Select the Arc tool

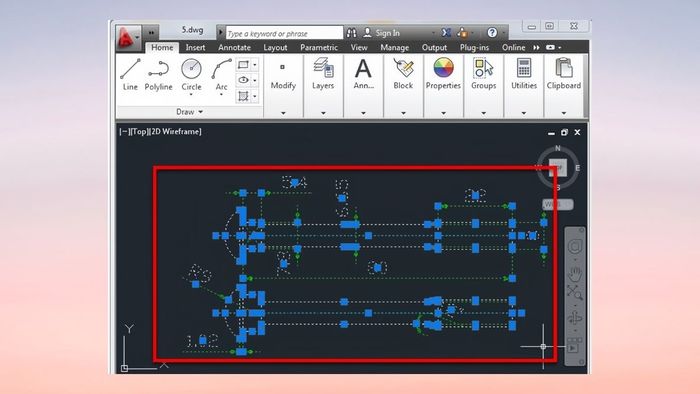tap(221, 75)
